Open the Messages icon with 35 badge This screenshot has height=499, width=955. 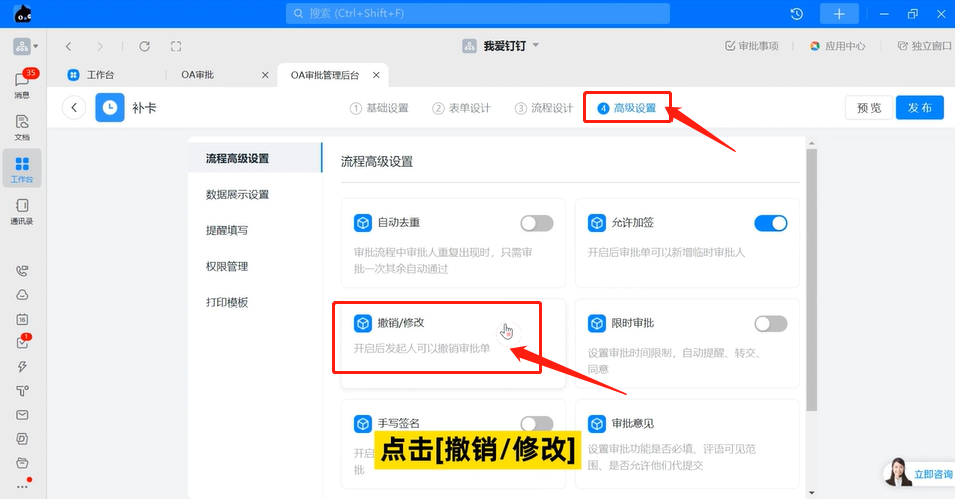[23, 84]
